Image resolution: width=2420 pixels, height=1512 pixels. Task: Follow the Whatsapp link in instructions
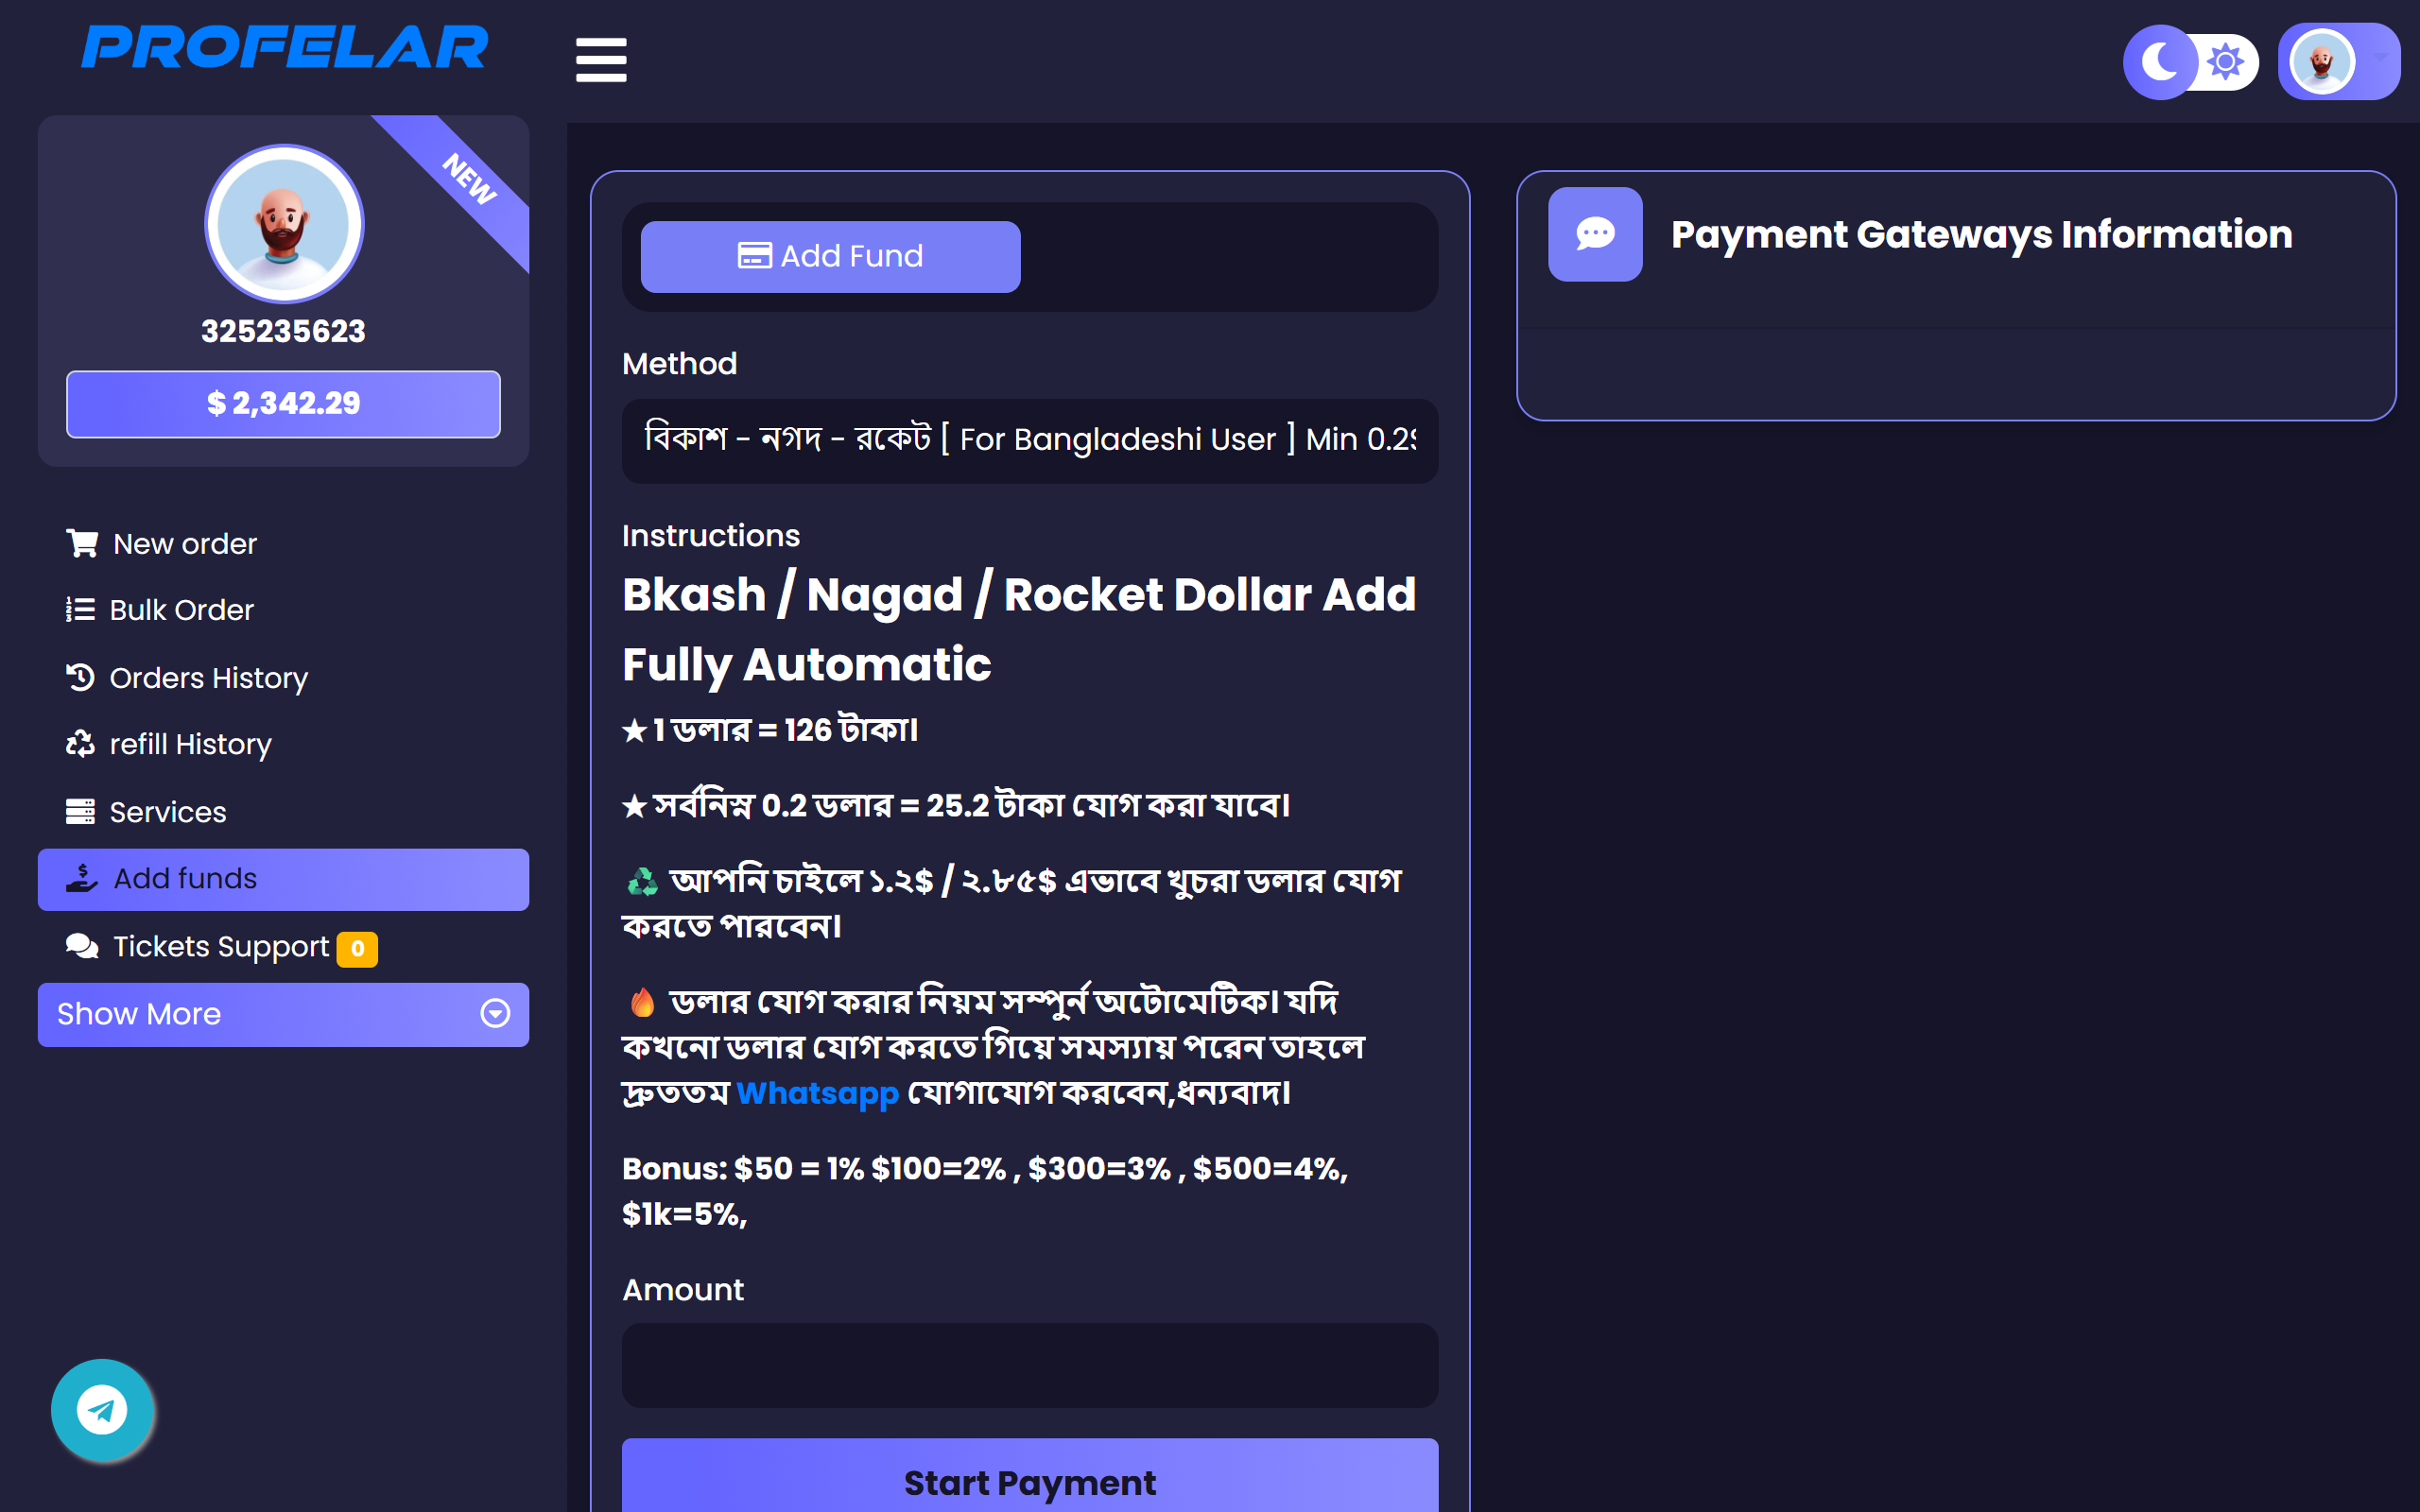click(x=816, y=1092)
